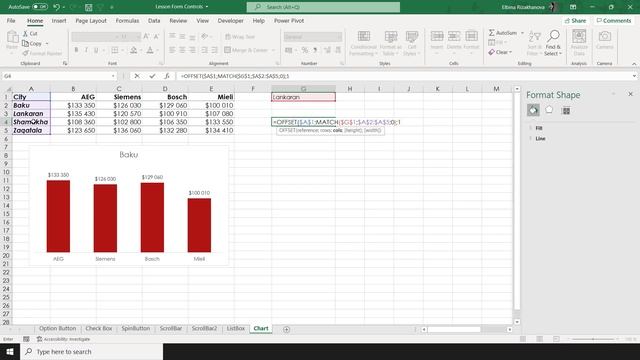The image size is (640, 360).
Task: Open the Data ribbon tab
Action: (154, 20)
